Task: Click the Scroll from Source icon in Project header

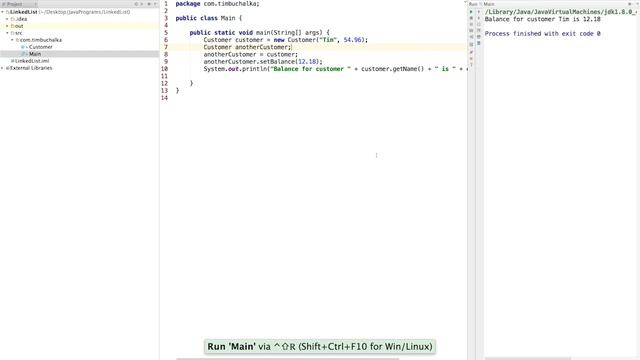Action: point(136,4)
